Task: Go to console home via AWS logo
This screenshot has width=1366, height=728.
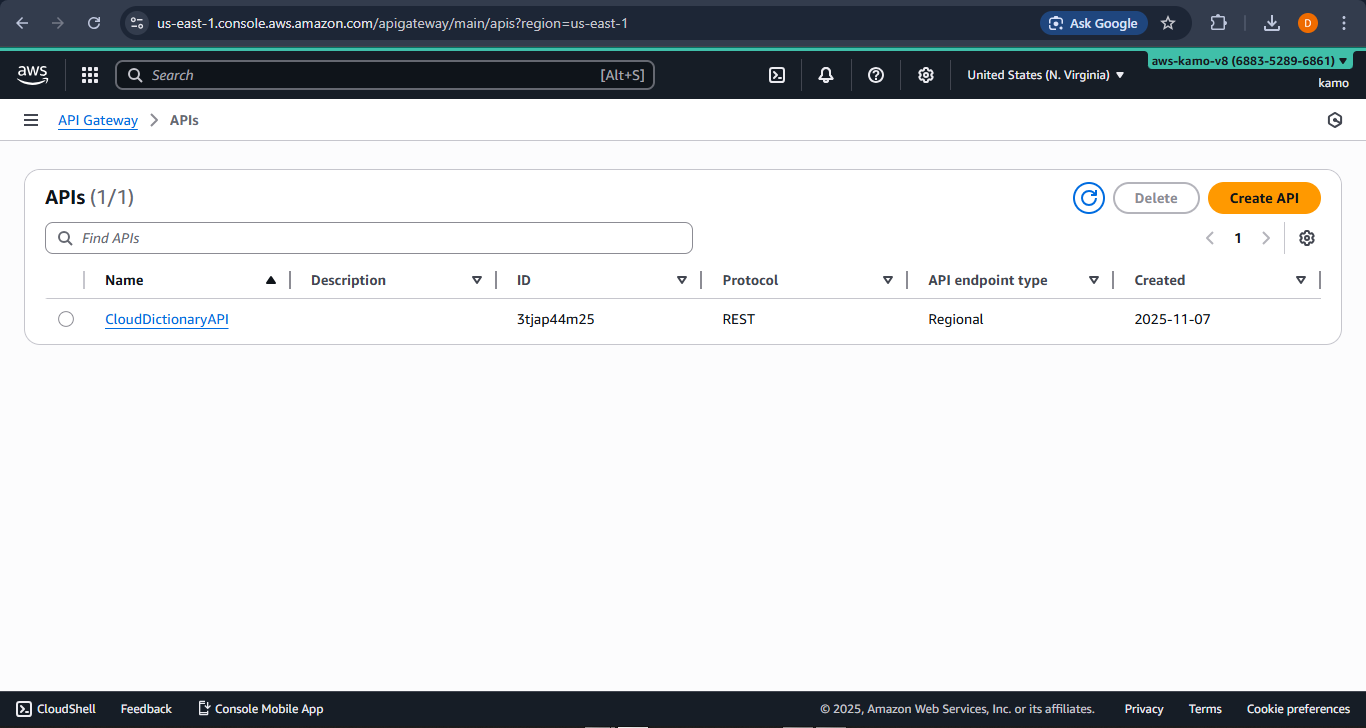Action: 32,74
